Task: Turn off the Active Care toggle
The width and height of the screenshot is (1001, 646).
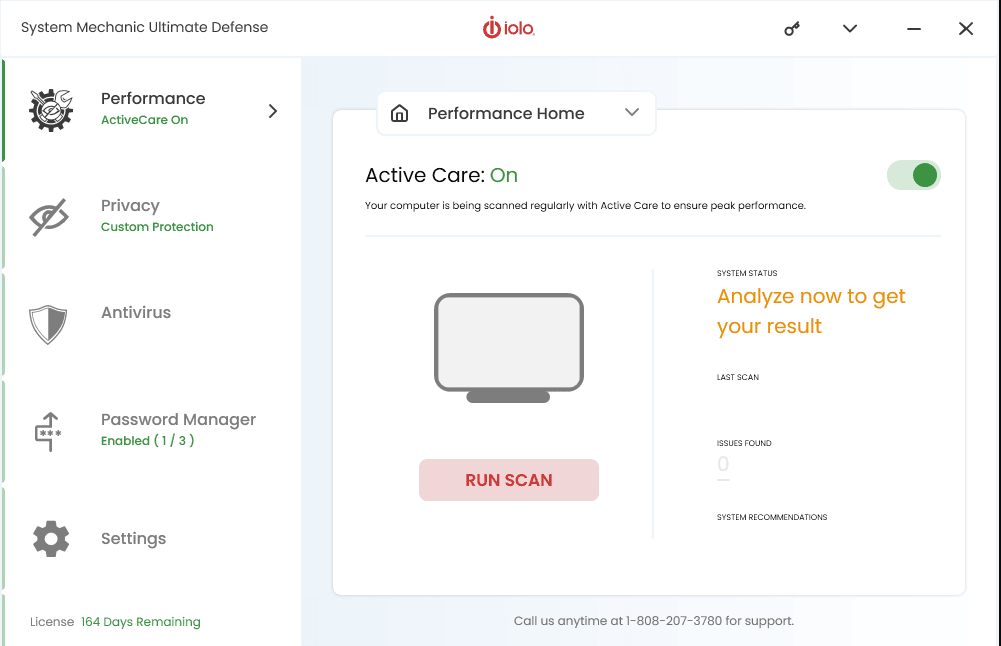Action: [x=914, y=175]
